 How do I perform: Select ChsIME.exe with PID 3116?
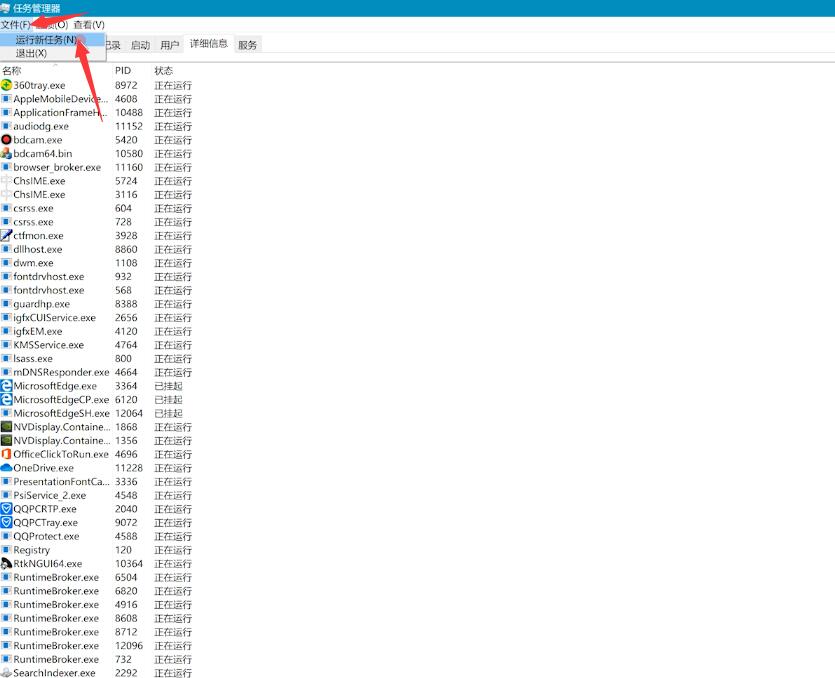pos(39,194)
